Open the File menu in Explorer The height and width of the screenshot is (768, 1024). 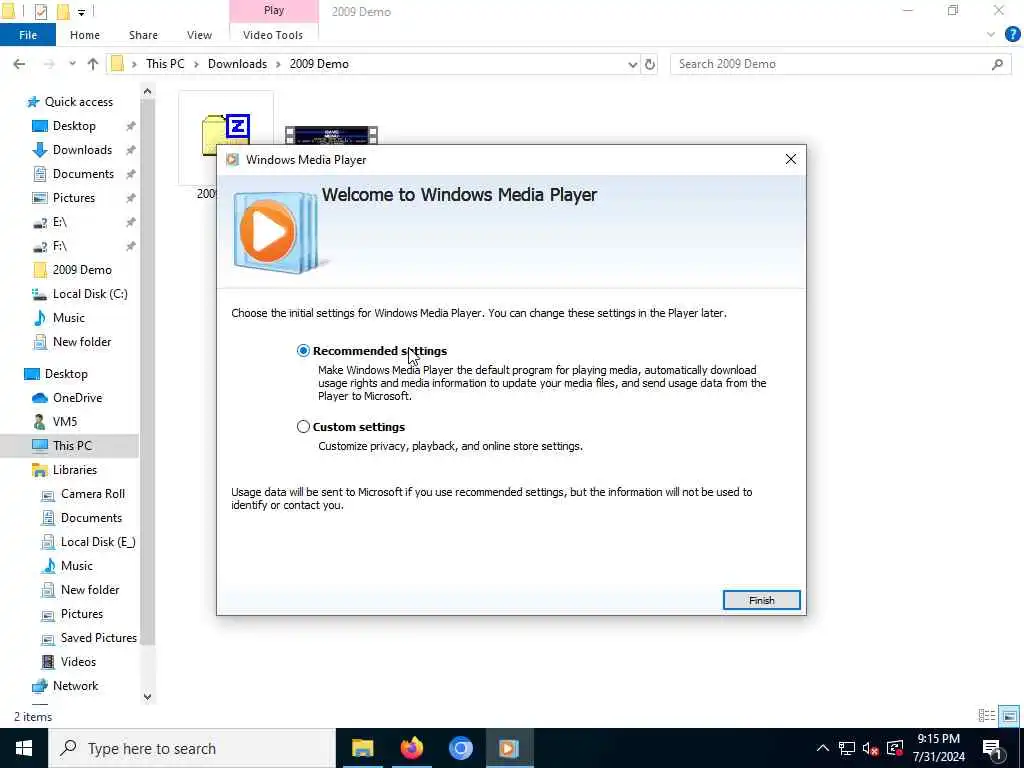click(x=28, y=35)
